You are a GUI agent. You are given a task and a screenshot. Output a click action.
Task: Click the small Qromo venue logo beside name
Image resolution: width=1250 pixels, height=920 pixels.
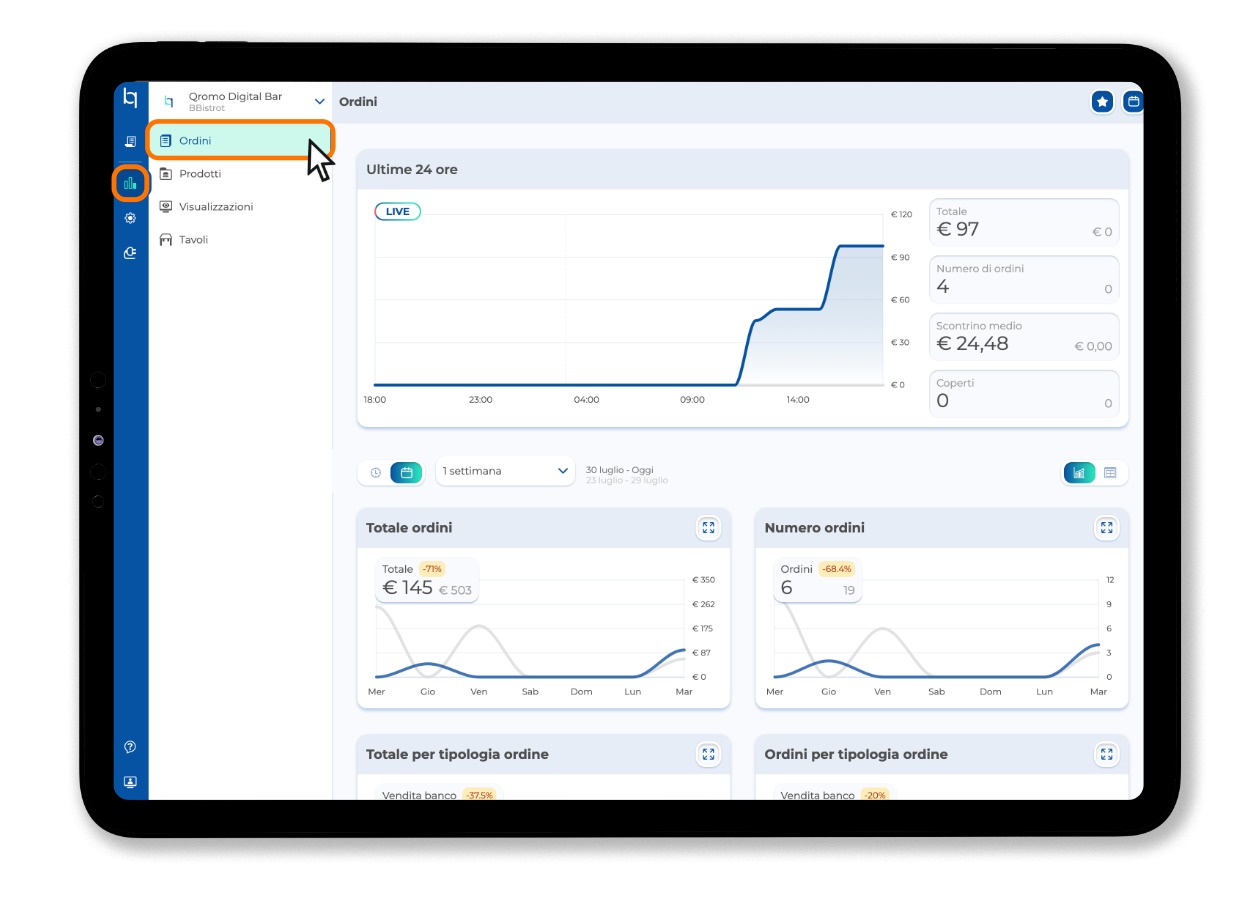168,101
